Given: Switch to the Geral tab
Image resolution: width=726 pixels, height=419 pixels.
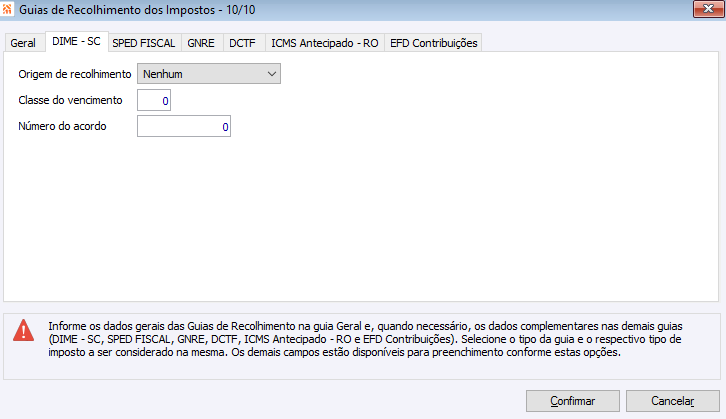Looking at the screenshot, I should click(x=23, y=44).
